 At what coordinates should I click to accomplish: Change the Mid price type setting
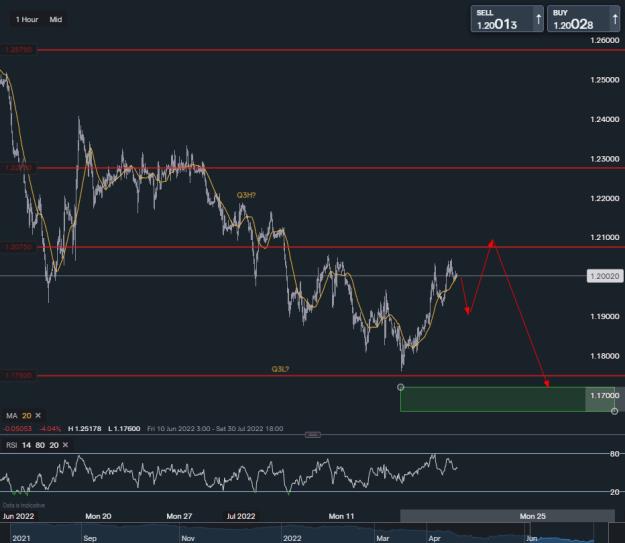point(56,20)
